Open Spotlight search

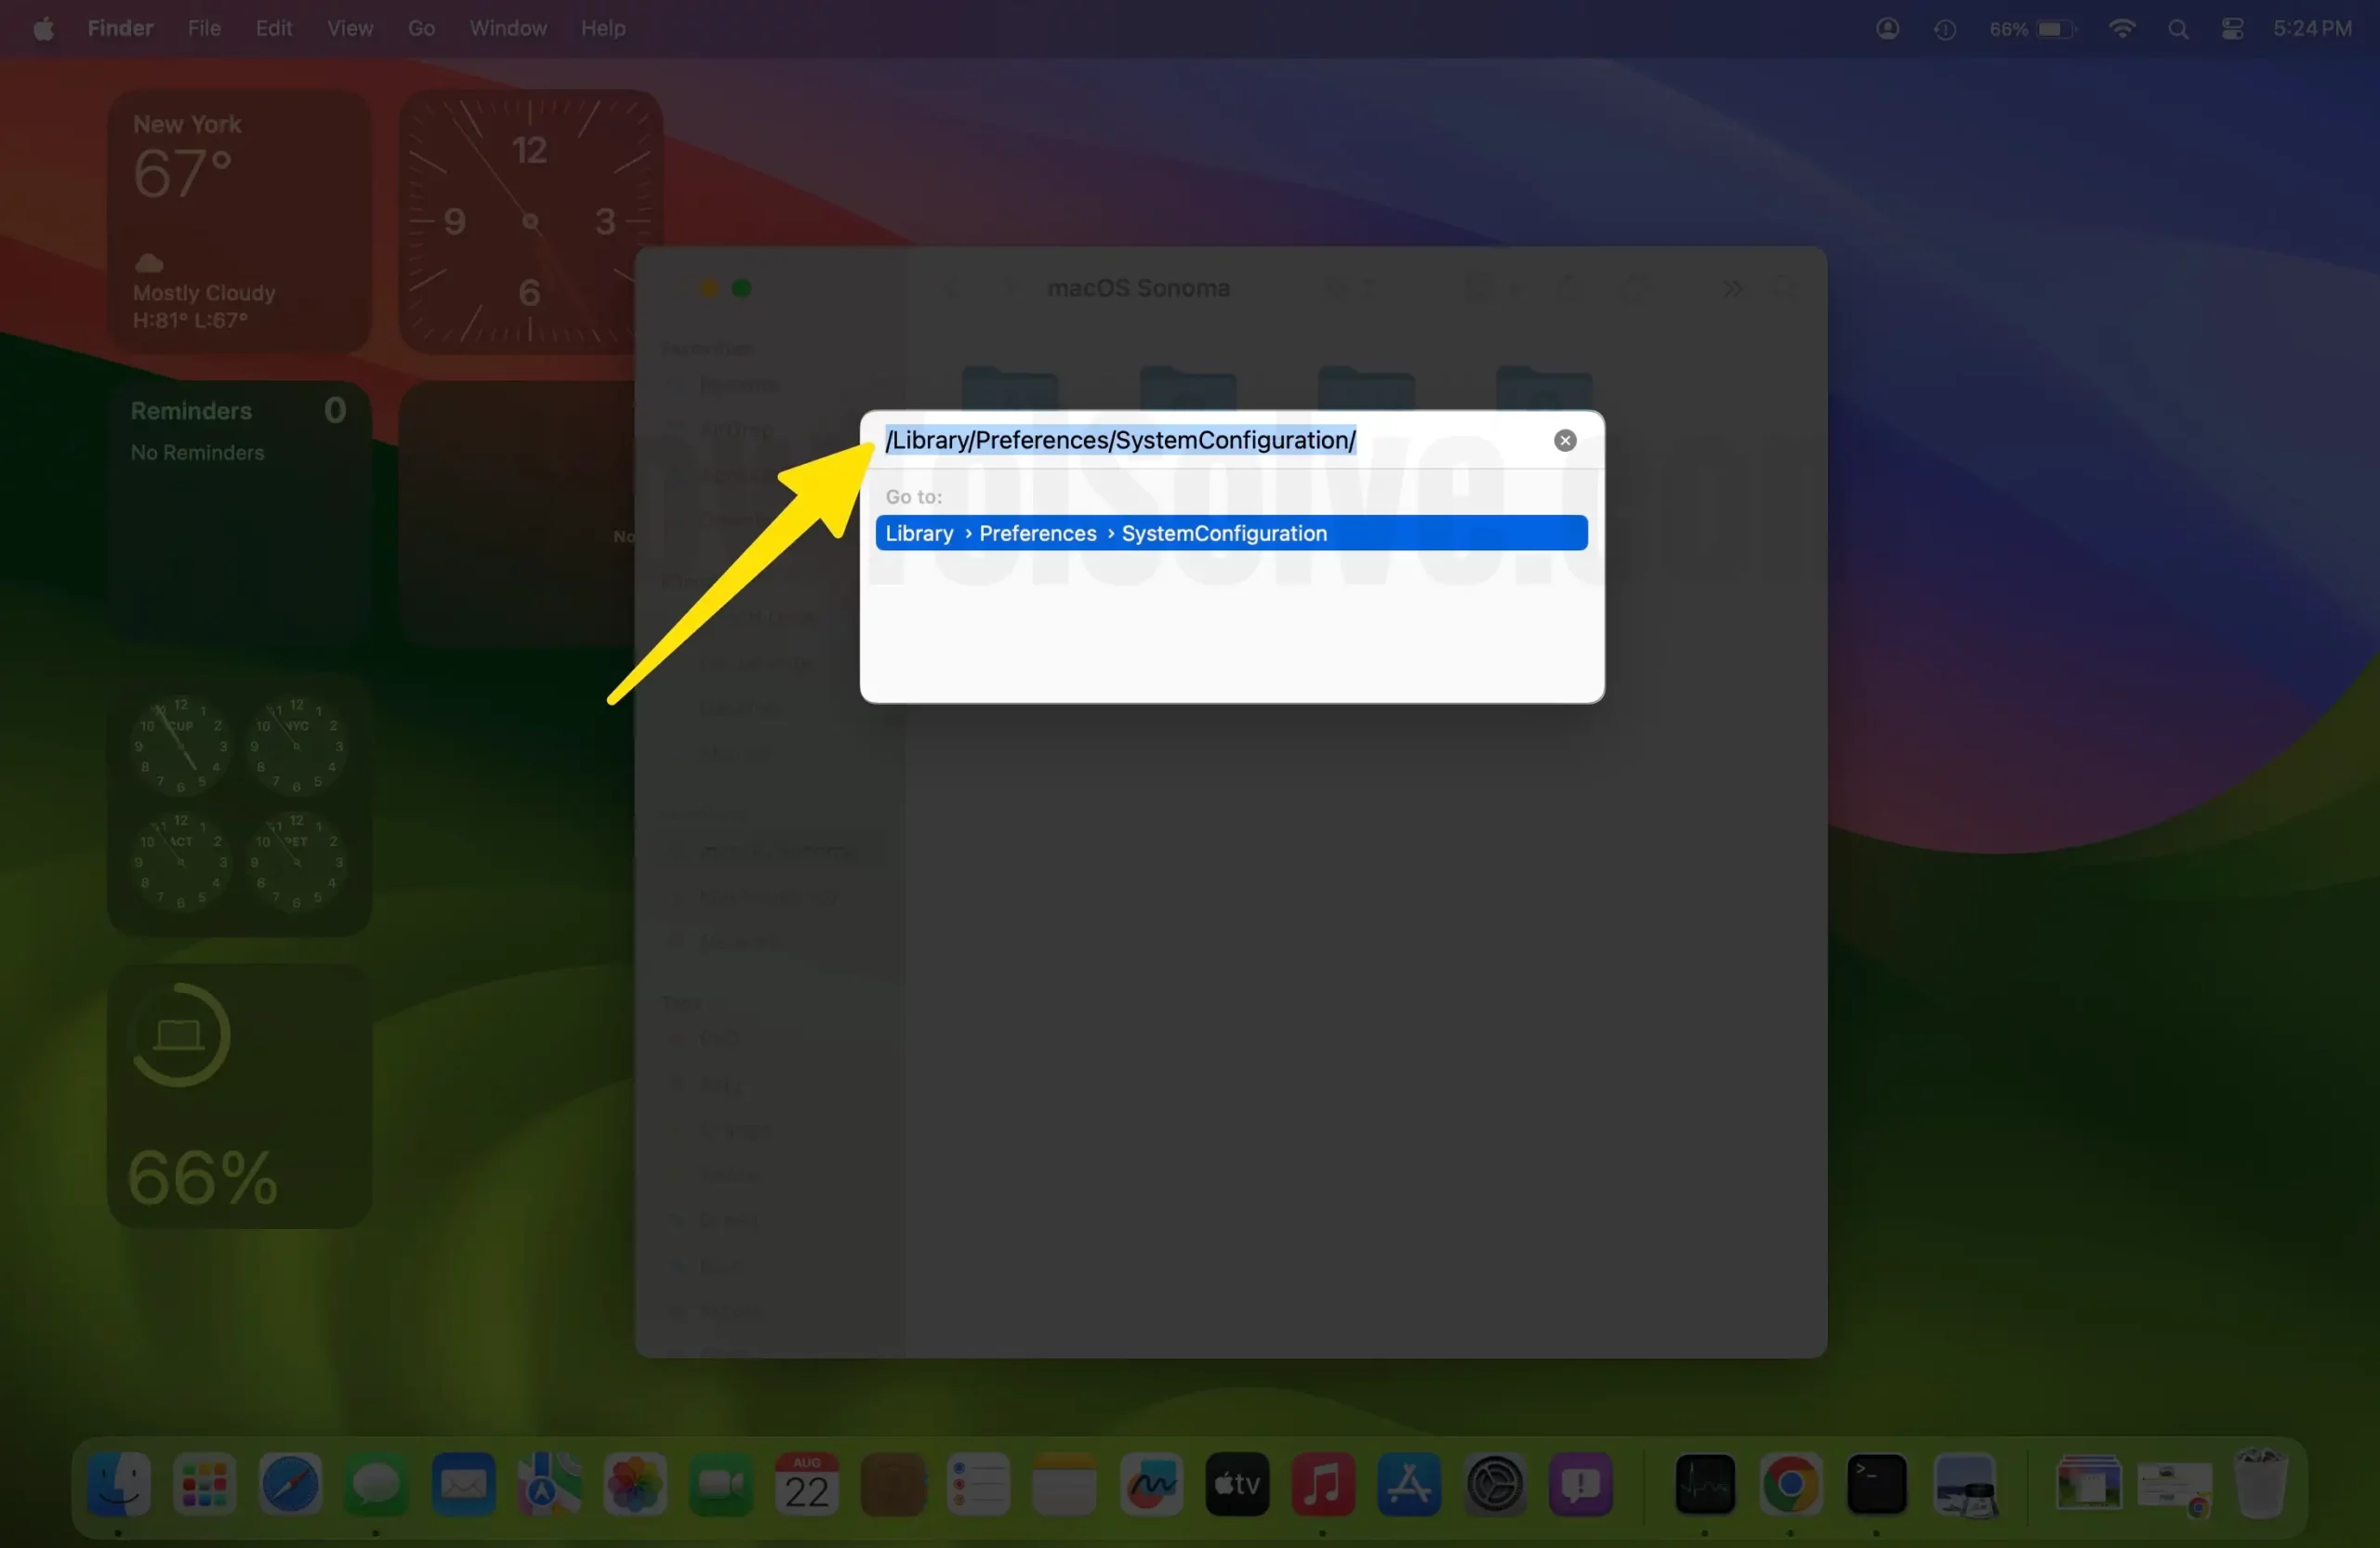click(2177, 28)
